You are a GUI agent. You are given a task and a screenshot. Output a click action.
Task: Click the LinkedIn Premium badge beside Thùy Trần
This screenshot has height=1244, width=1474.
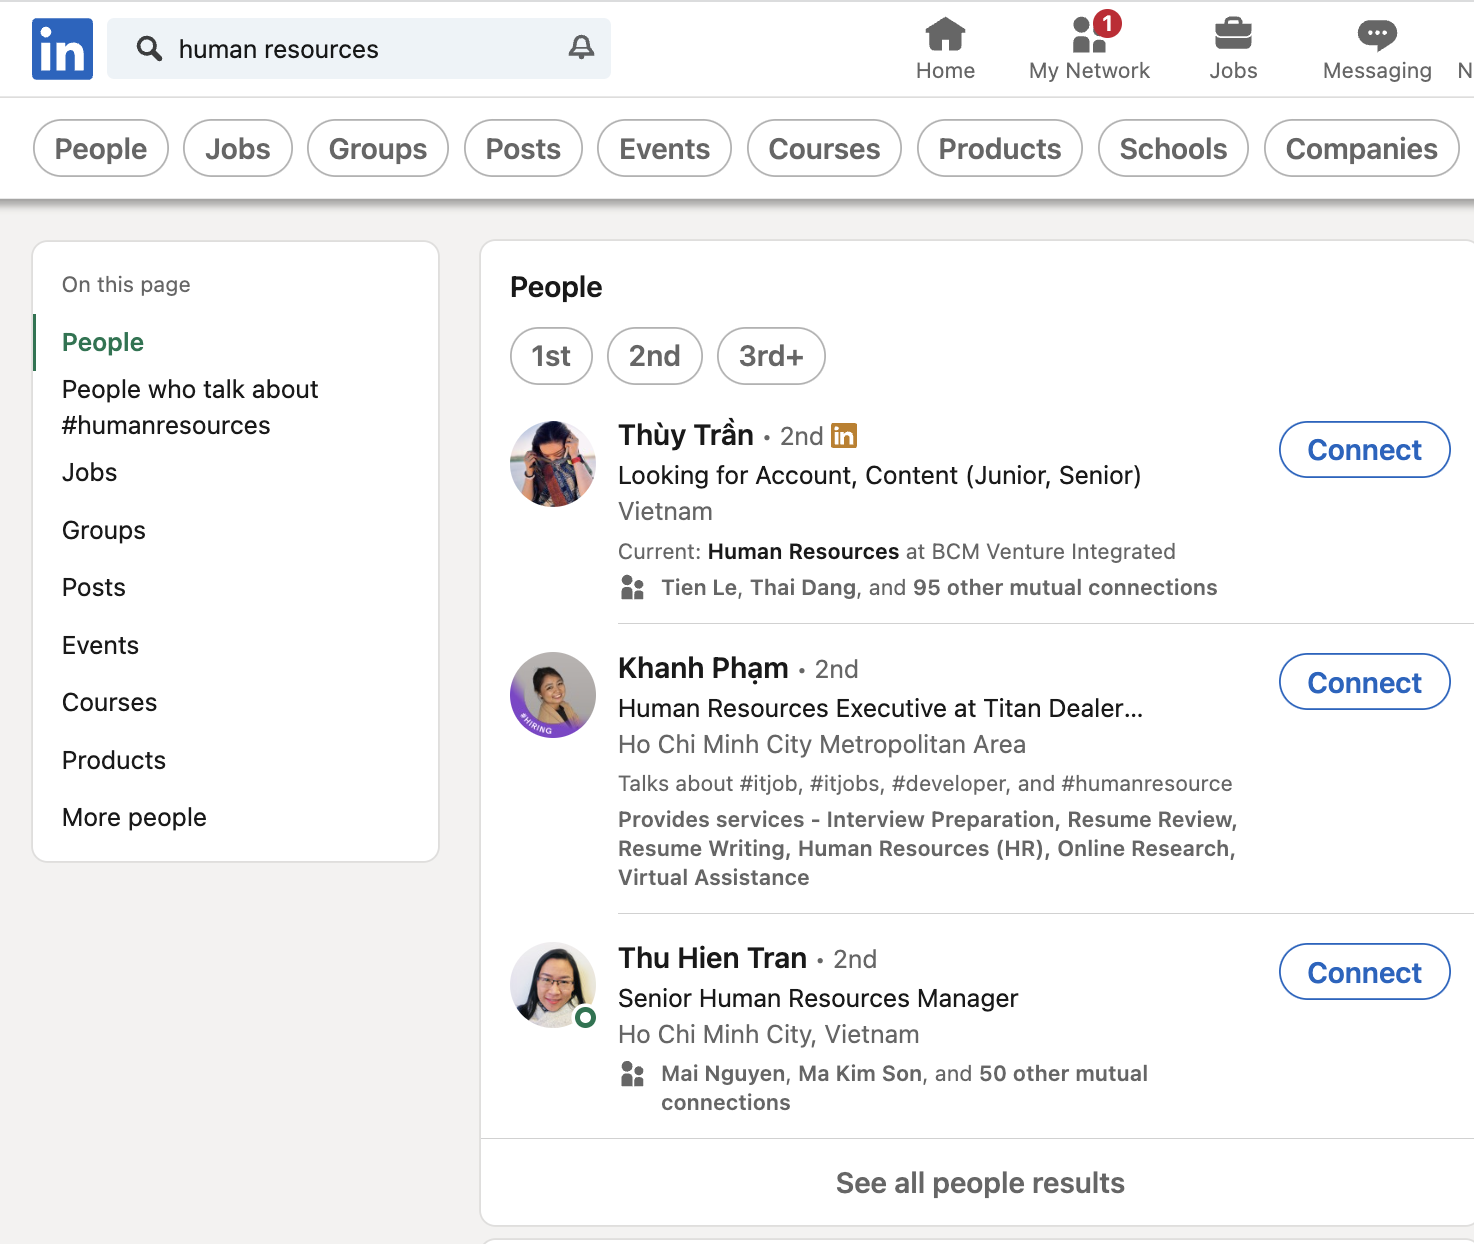(x=844, y=436)
